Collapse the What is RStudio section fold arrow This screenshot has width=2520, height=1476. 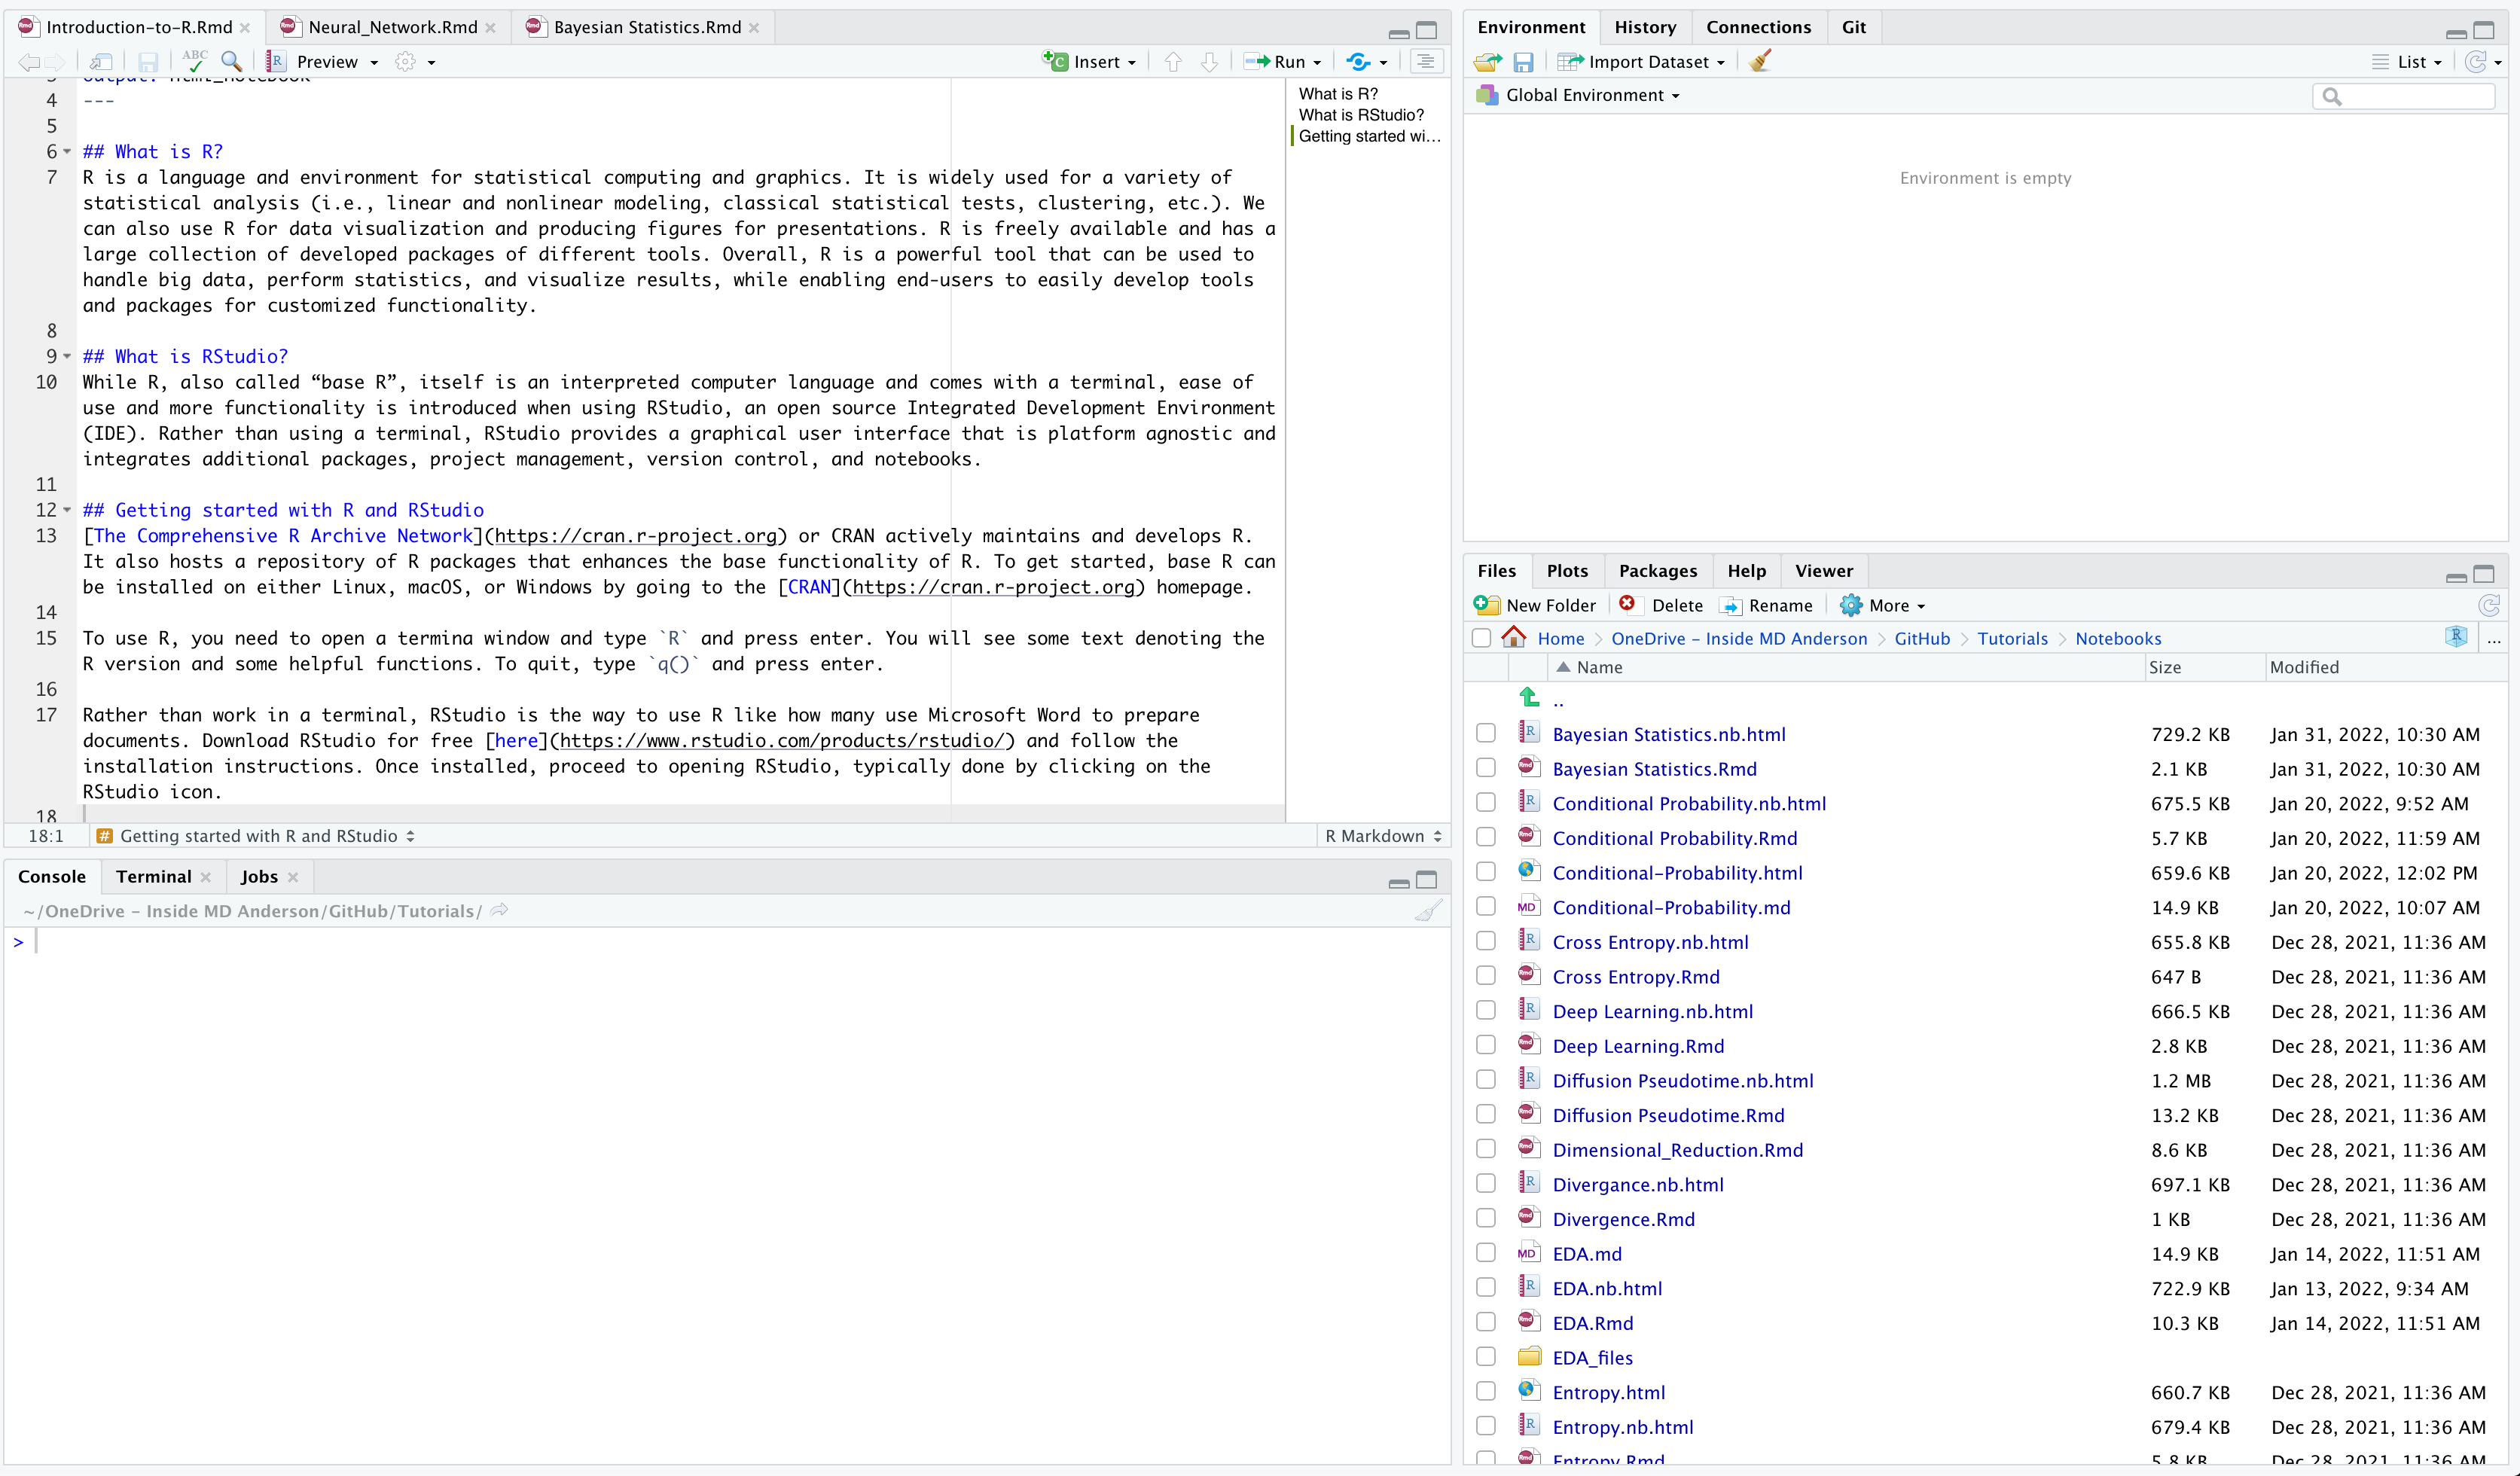[67, 356]
